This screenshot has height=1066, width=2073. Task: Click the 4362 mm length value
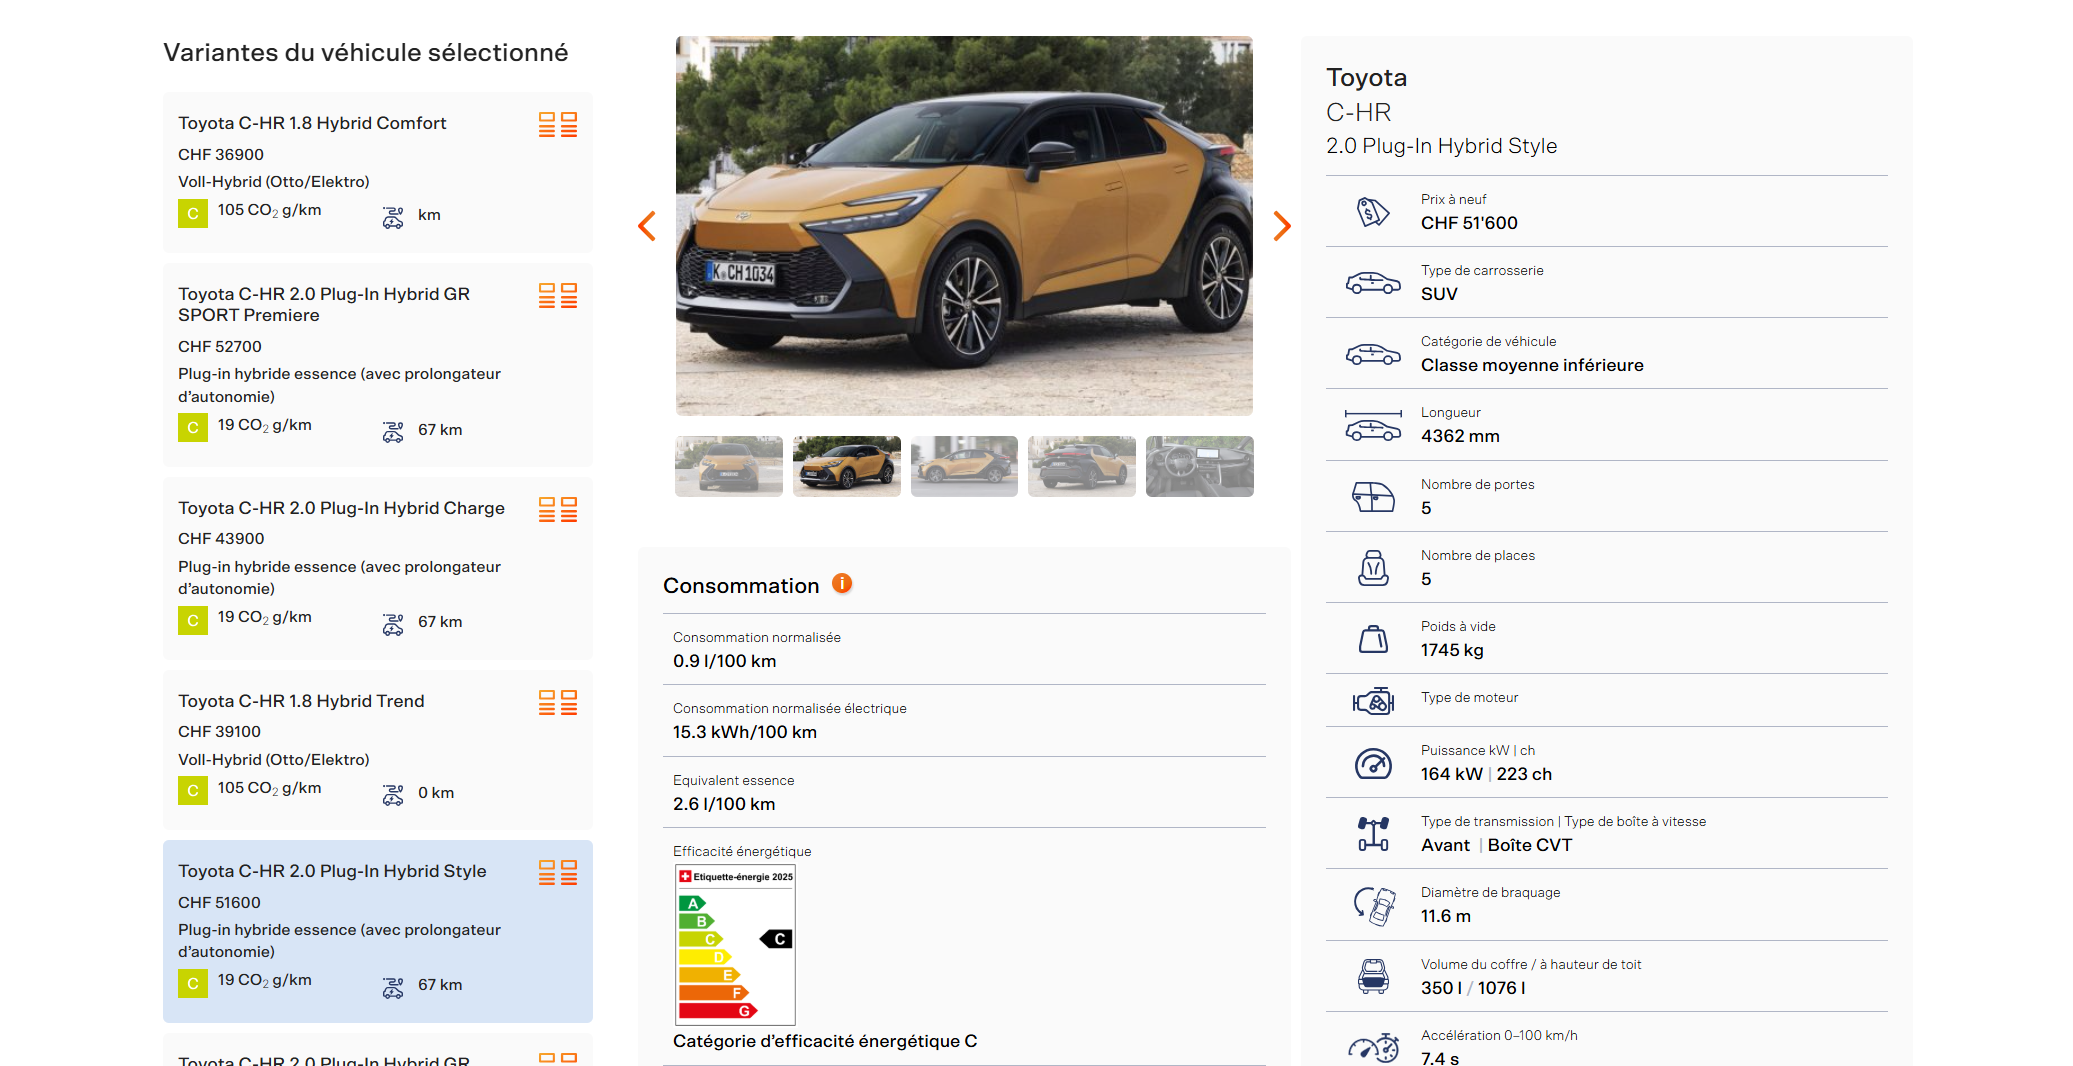tap(1460, 436)
